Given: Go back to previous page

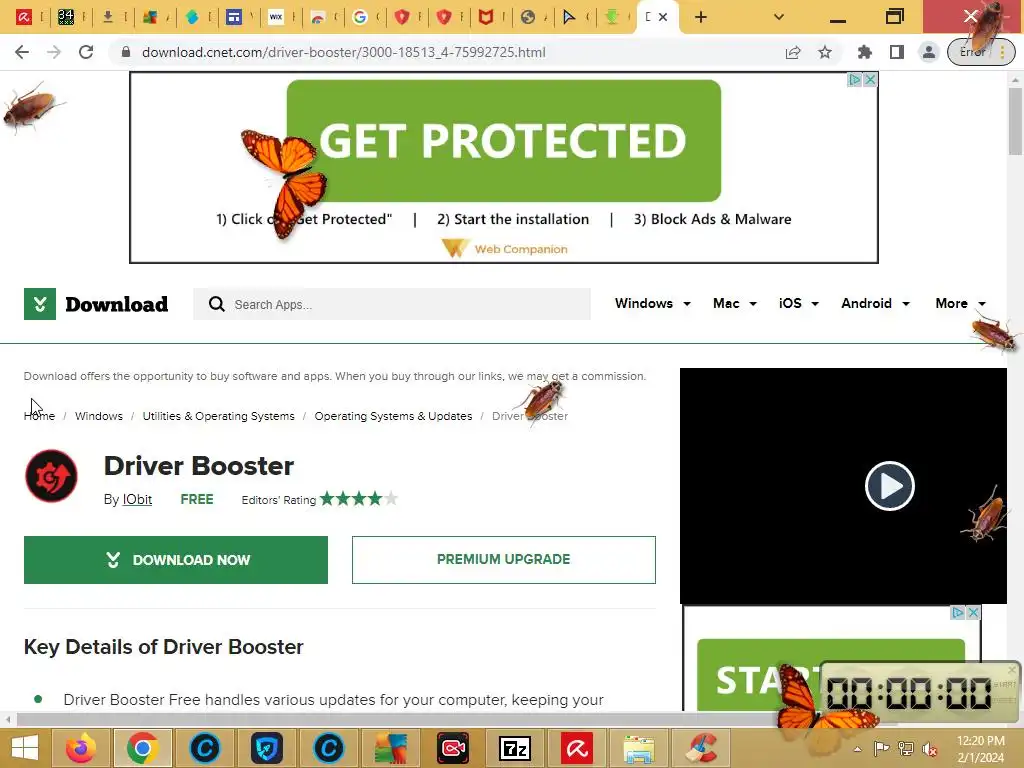Looking at the screenshot, I should pos(22,52).
